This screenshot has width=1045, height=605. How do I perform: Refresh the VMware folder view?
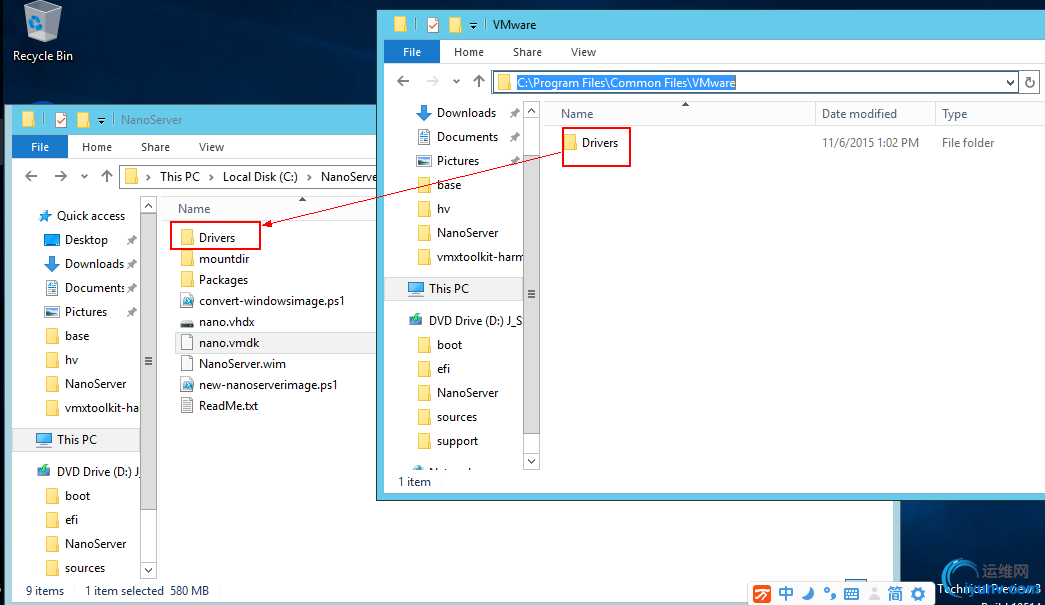[1030, 83]
